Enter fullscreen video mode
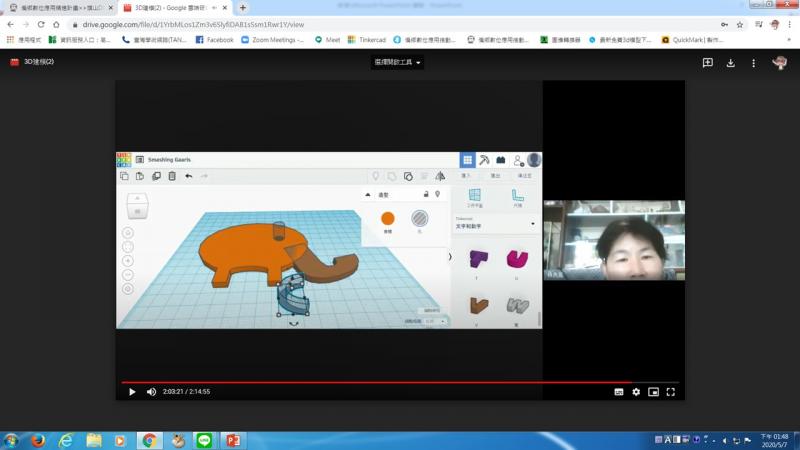Screen dimensions: 800x450 click(671, 392)
